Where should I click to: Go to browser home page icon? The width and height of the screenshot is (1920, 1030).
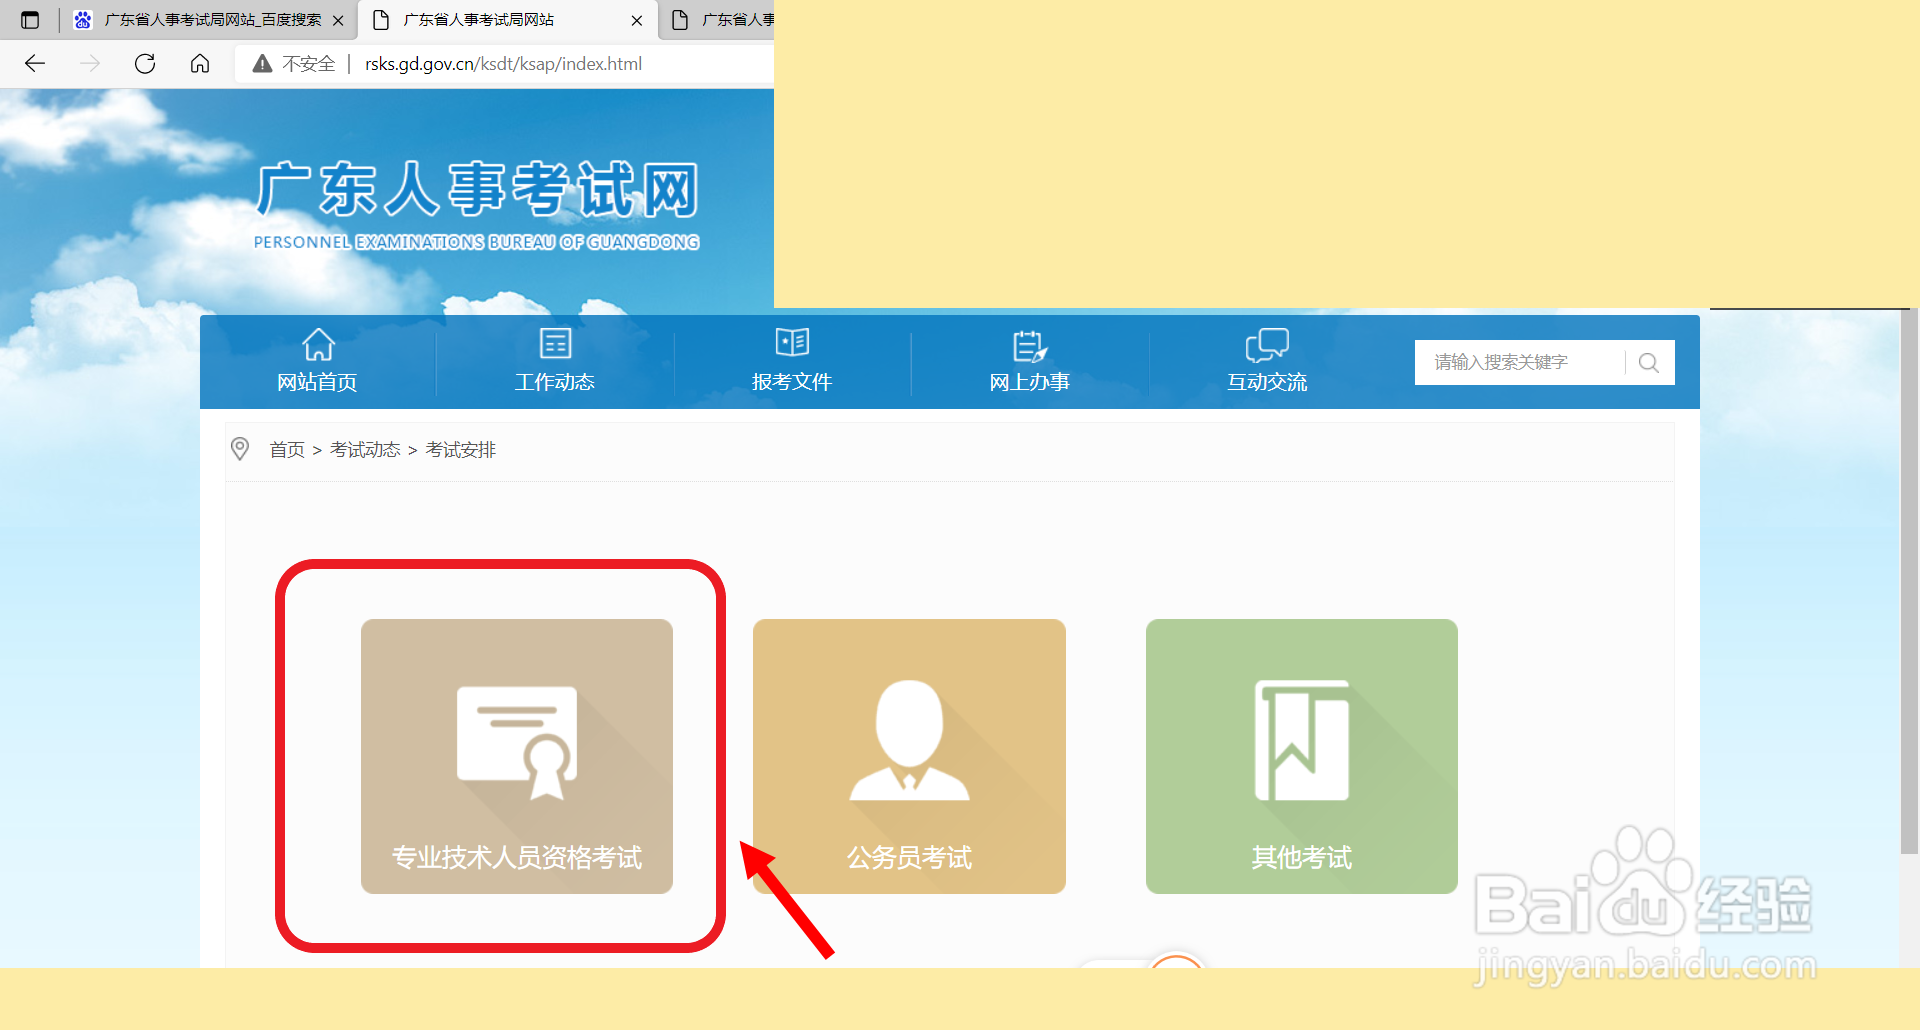200,64
